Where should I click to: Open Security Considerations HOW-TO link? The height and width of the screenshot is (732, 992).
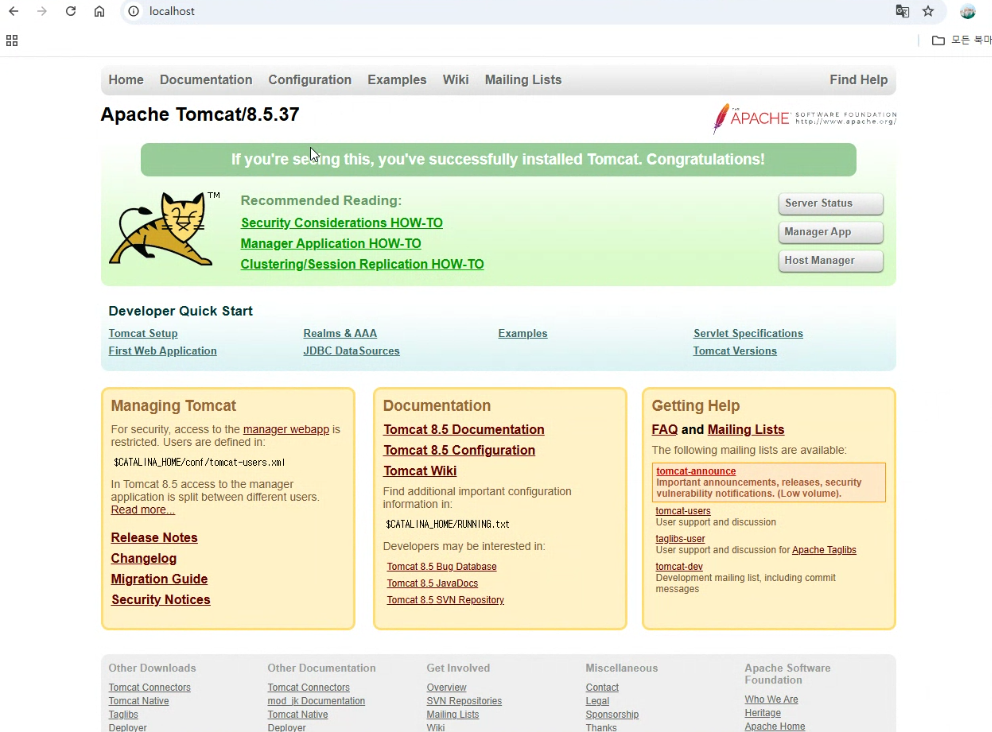click(342, 223)
